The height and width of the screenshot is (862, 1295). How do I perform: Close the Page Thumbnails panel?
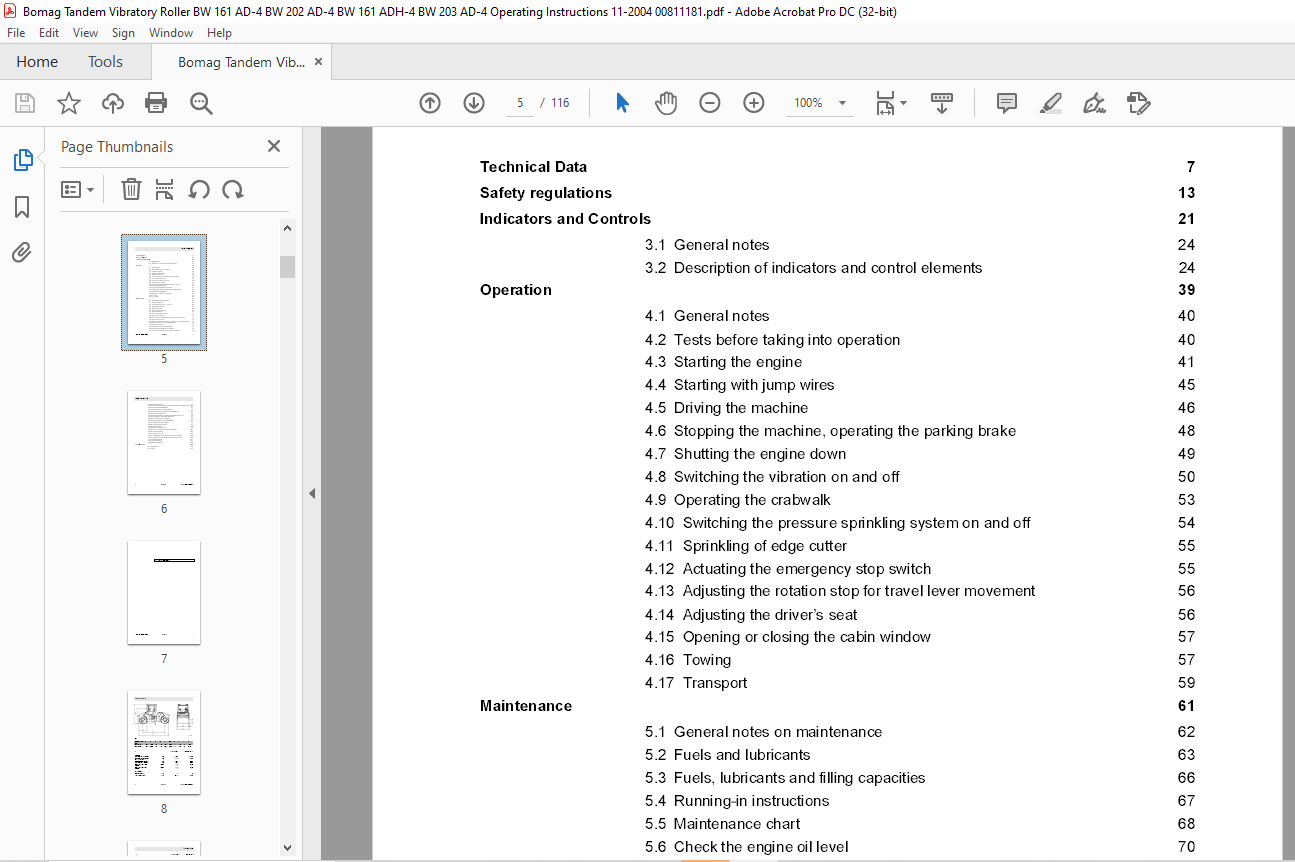point(274,146)
